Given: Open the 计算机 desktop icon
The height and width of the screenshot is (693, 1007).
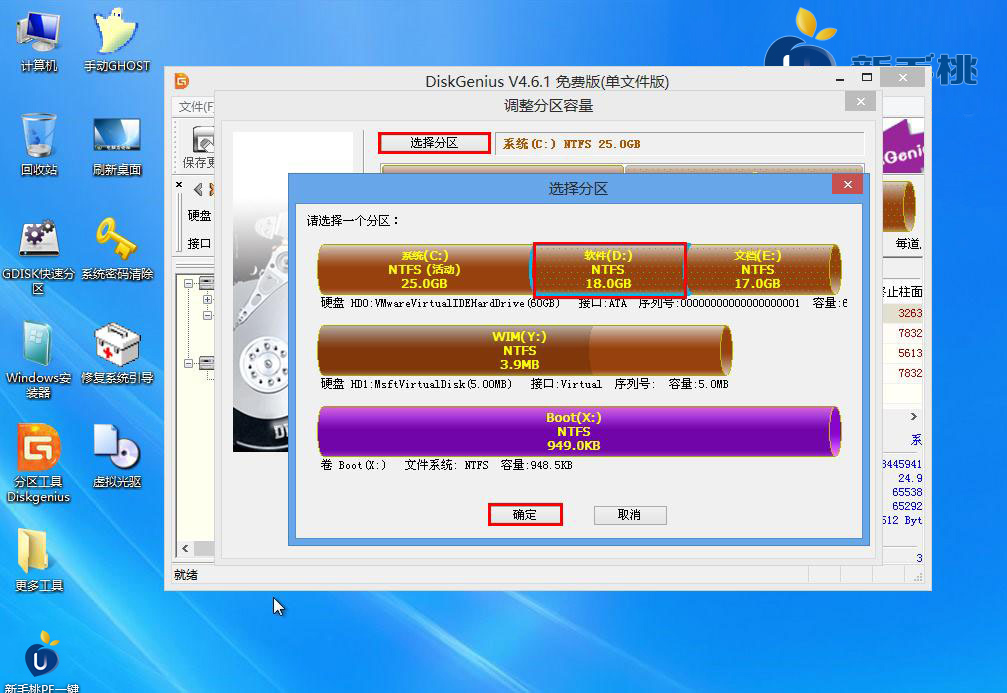Looking at the screenshot, I should point(39,42).
